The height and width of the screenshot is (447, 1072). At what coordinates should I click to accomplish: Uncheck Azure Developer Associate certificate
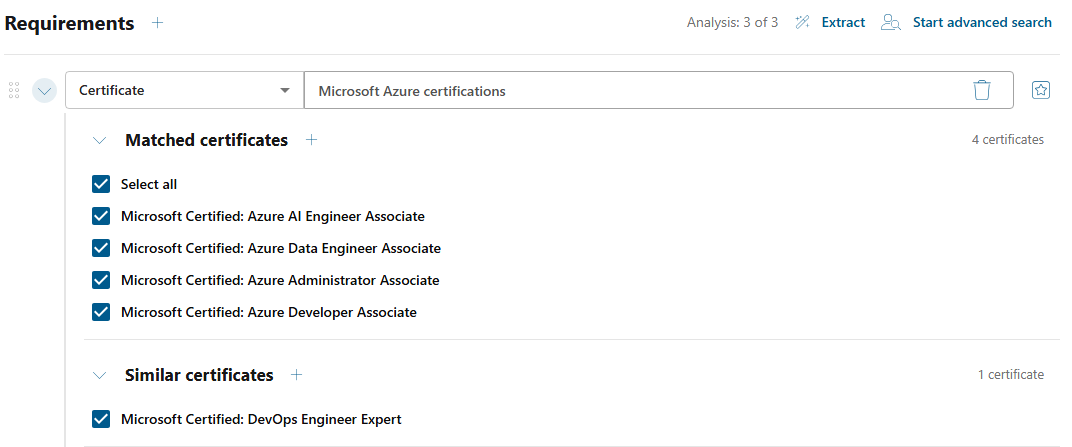coord(101,312)
